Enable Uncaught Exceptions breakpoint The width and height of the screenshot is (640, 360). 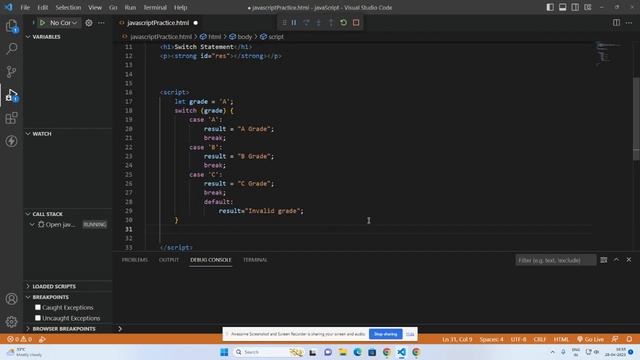point(38,318)
